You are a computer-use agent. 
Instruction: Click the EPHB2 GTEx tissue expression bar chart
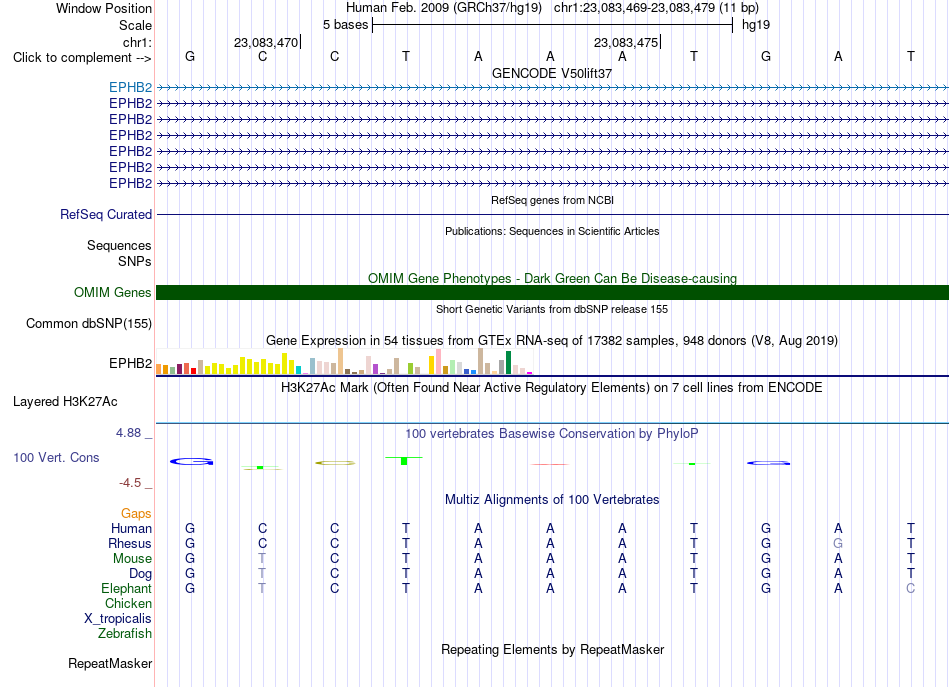point(344,362)
